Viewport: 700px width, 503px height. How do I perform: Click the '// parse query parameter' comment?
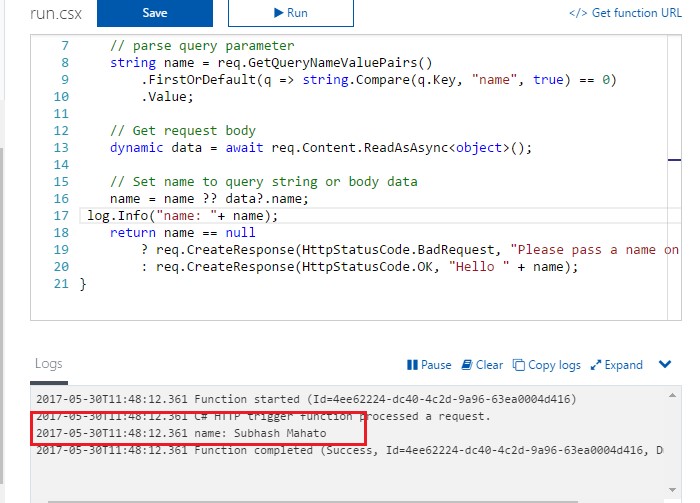pyautogui.click(x=202, y=46)
